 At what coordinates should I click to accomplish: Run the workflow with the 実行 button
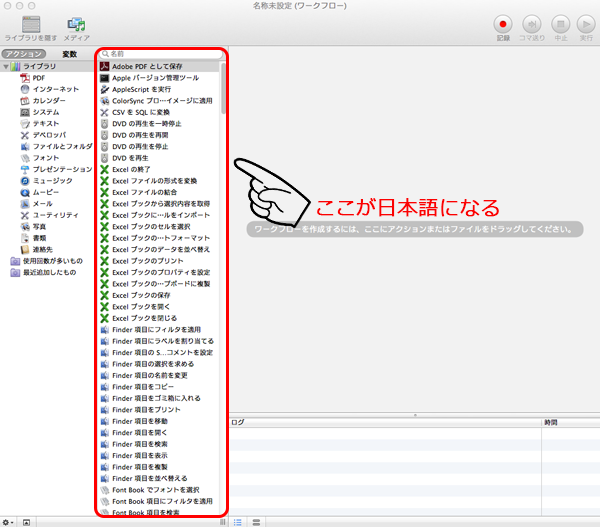(586, 24)
